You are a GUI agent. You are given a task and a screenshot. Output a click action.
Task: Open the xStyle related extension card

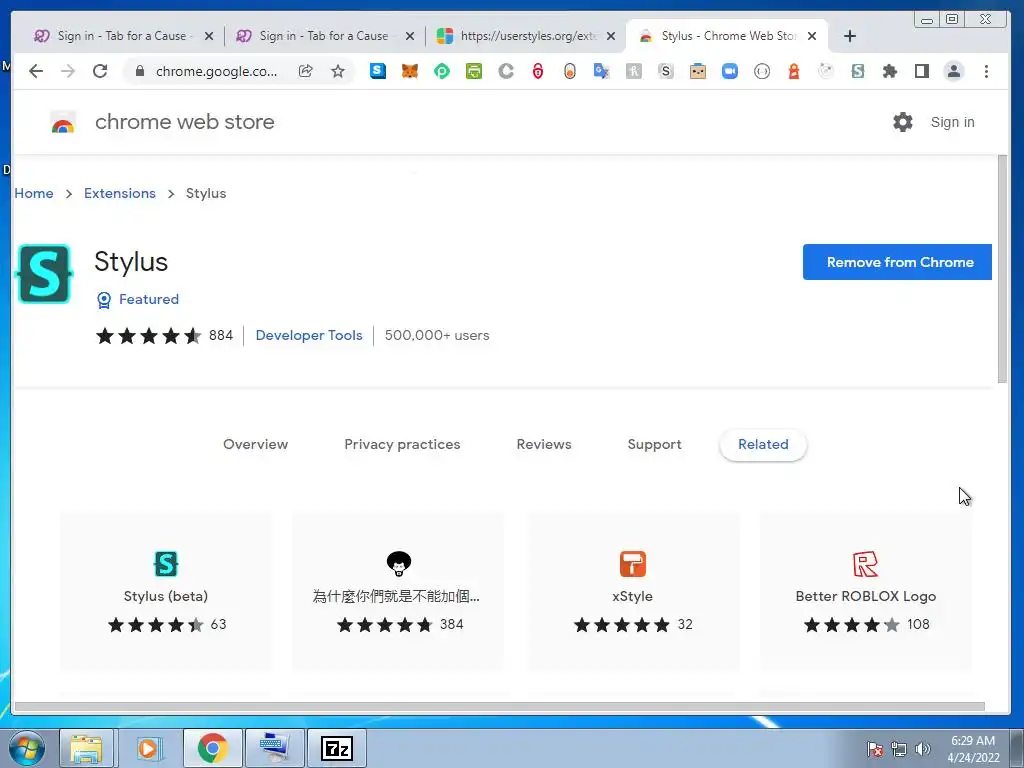point(633,591)
